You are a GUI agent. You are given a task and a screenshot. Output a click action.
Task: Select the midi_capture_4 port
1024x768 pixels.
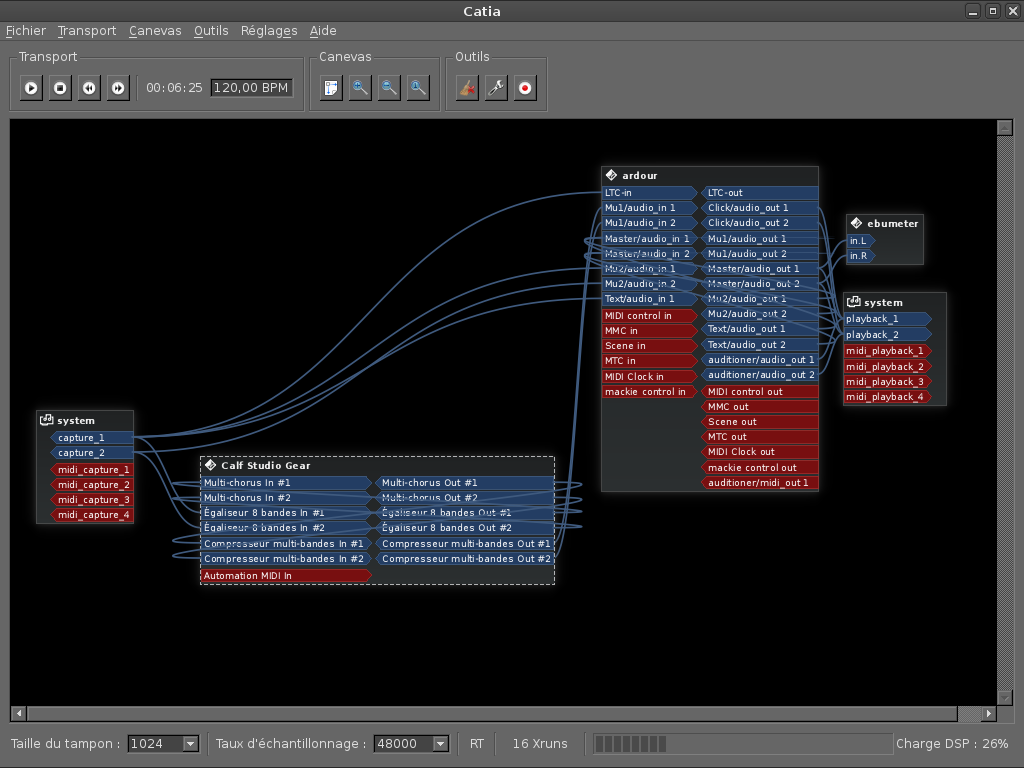(91, 515)
